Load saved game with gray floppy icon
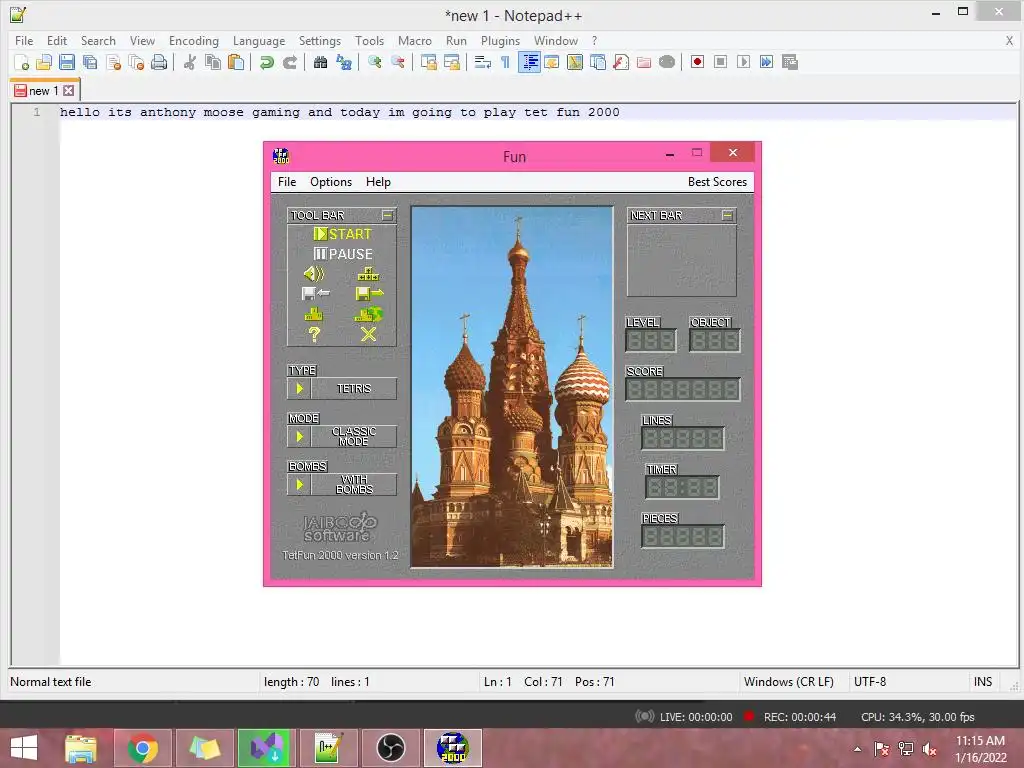Screen dimensions: 1024x768 pyautogui.click(x=315, y=294)
